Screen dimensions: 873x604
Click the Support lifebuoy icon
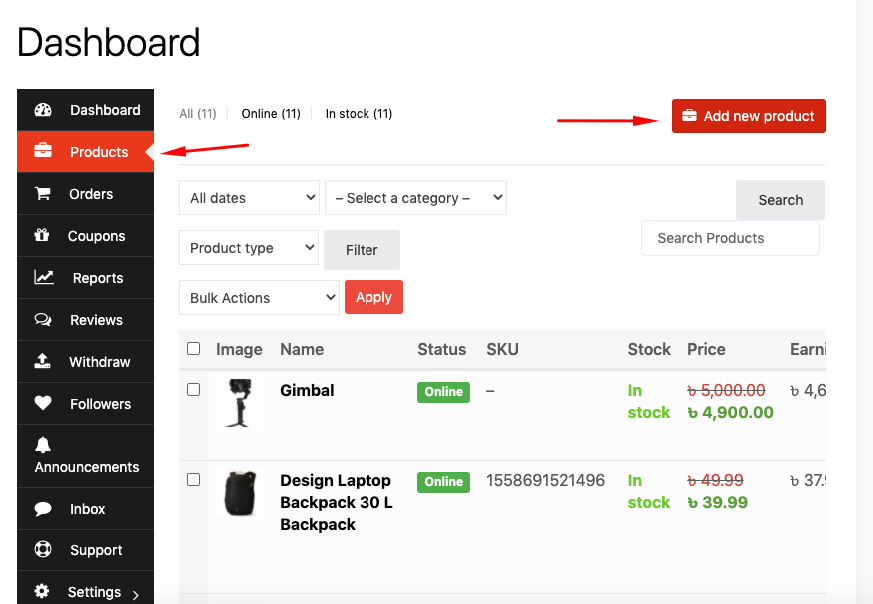point(43,549)
